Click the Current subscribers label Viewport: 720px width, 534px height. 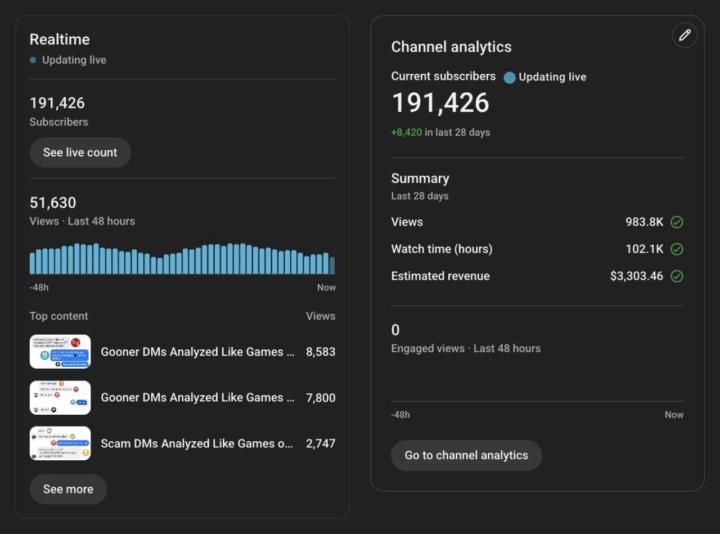443,76
